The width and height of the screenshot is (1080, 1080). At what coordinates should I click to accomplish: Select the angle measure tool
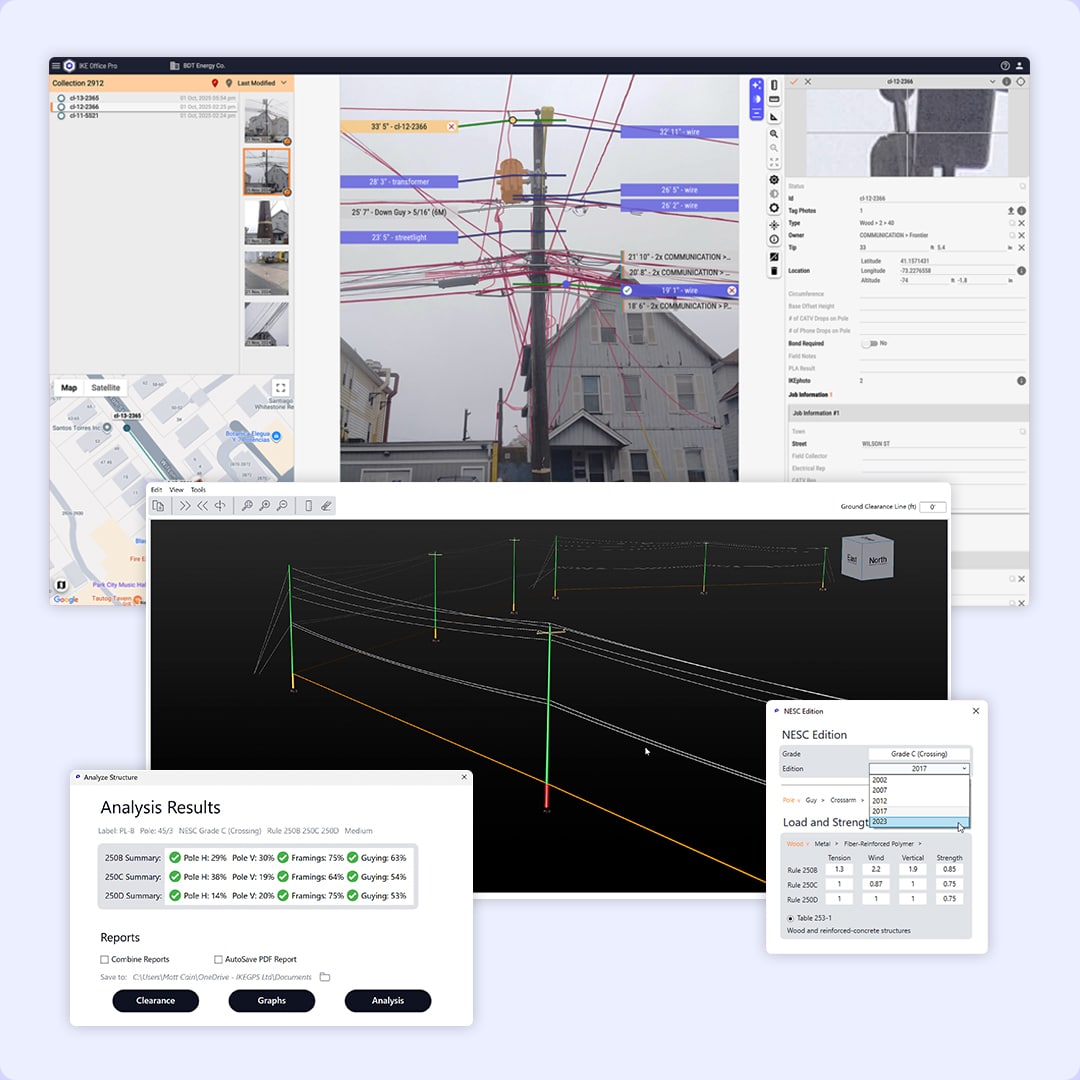[x=774, y=116]
